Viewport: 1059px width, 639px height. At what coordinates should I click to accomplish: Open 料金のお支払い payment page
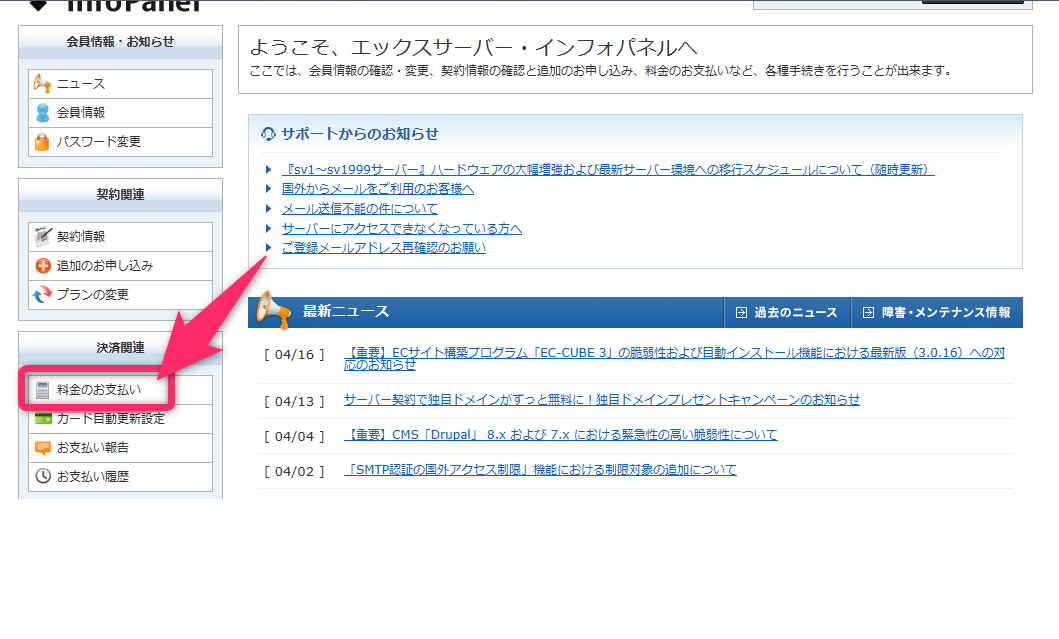[x=120, y=390]
